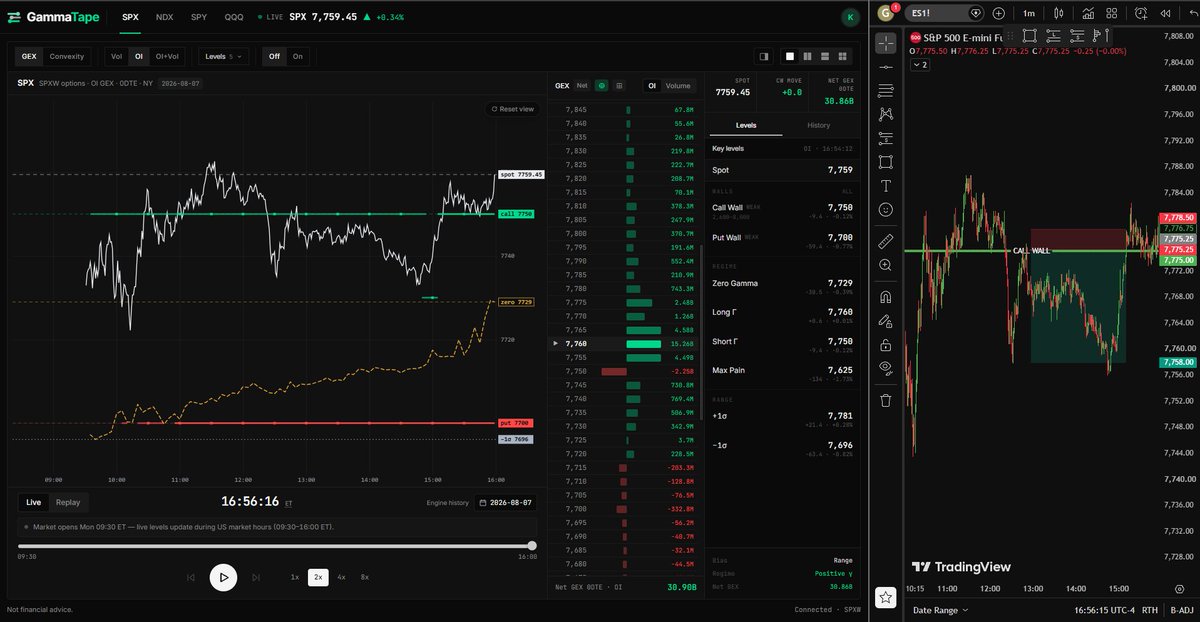Collapse the indicator legend showing 2

coord(920,64)
